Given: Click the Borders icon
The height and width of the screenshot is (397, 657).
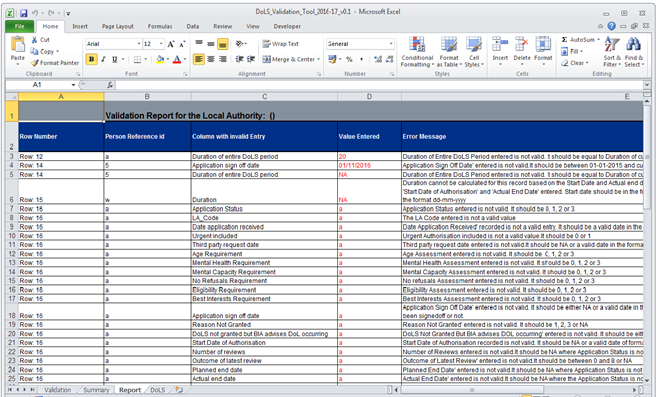Looking at the screenshot, I should pos(137,60).
